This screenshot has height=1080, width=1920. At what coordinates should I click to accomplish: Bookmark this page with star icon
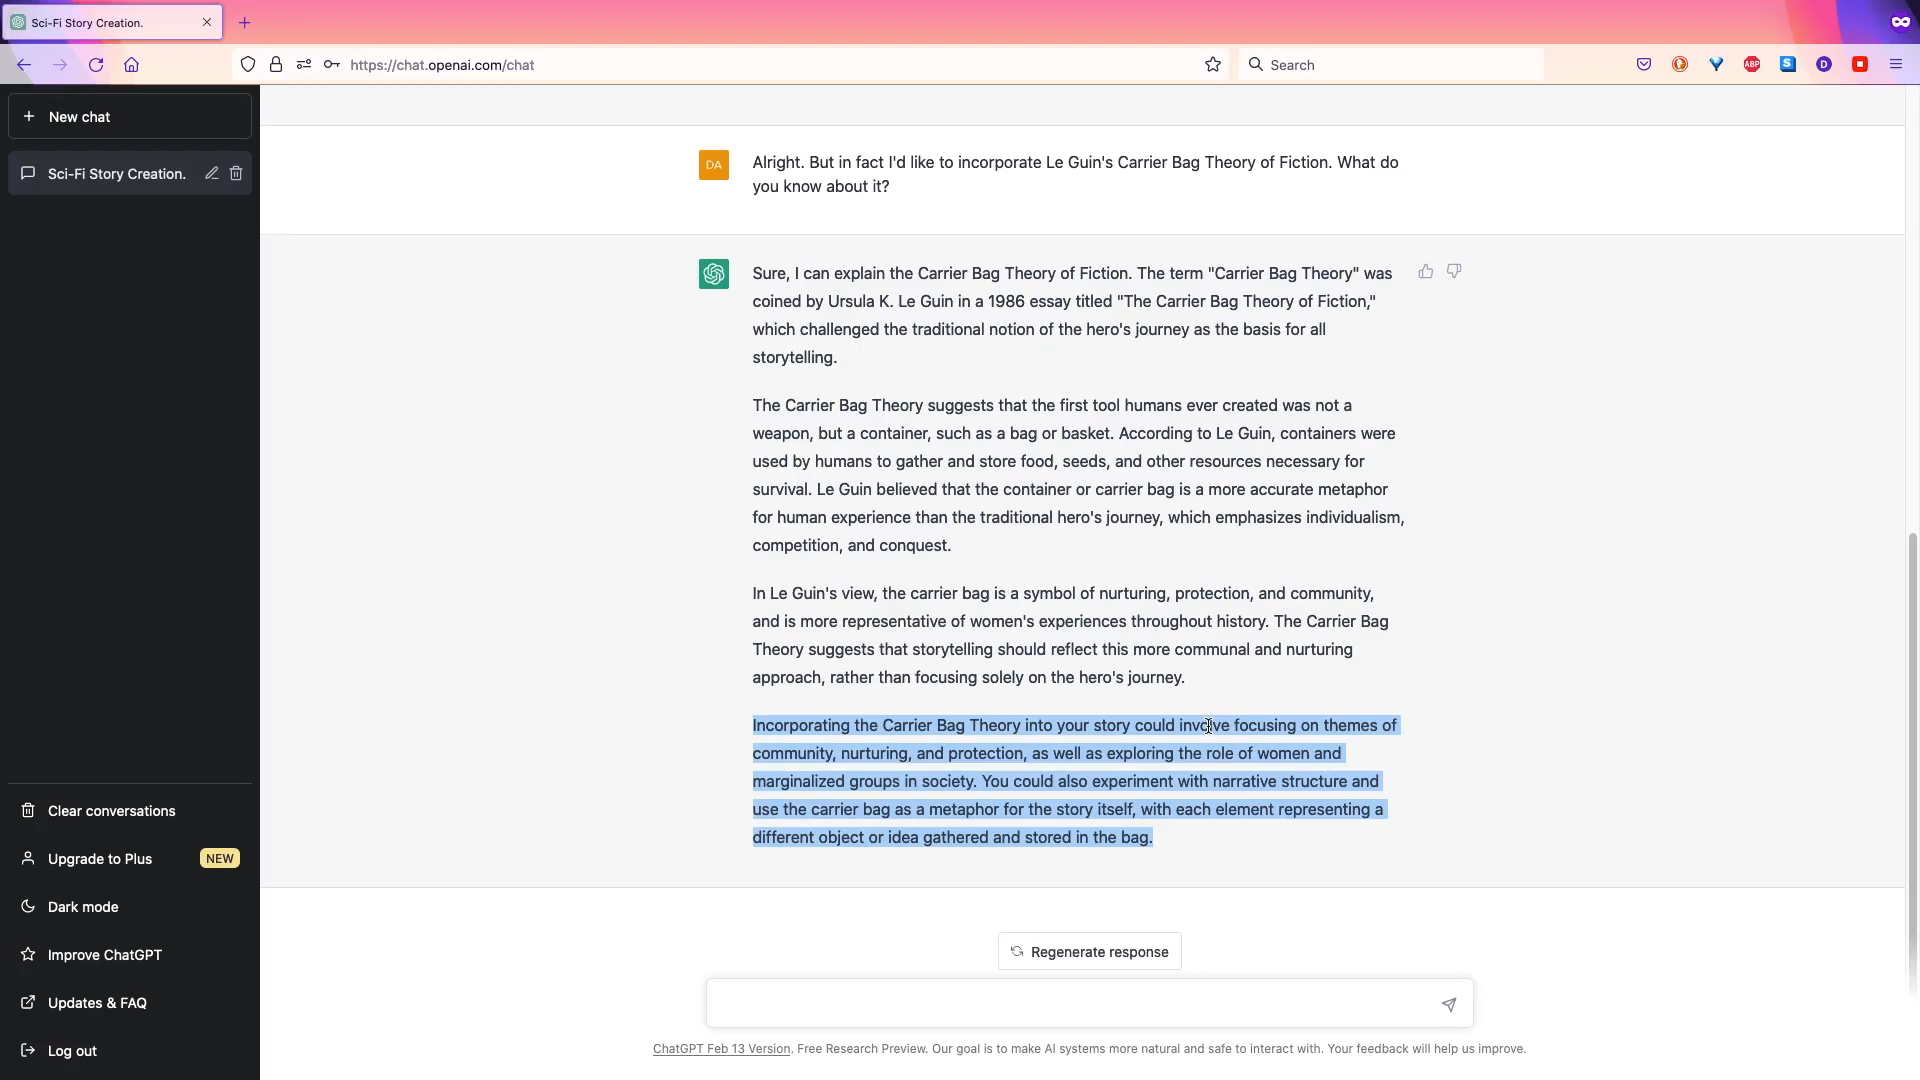coord(1213,65)
